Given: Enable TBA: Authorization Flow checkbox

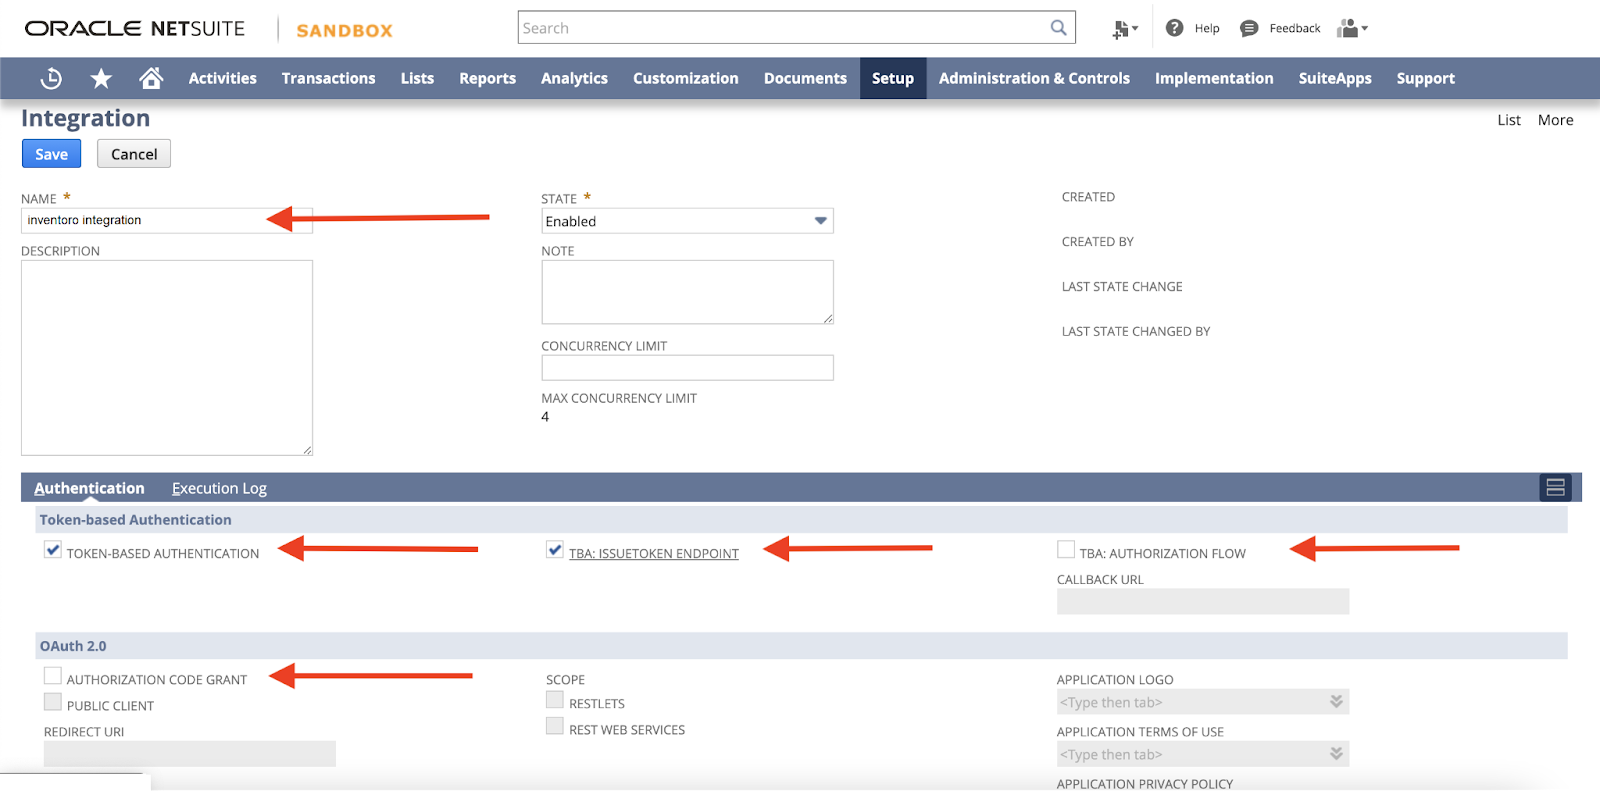Looking at the screenshot, I should (x=1066, y=550).
